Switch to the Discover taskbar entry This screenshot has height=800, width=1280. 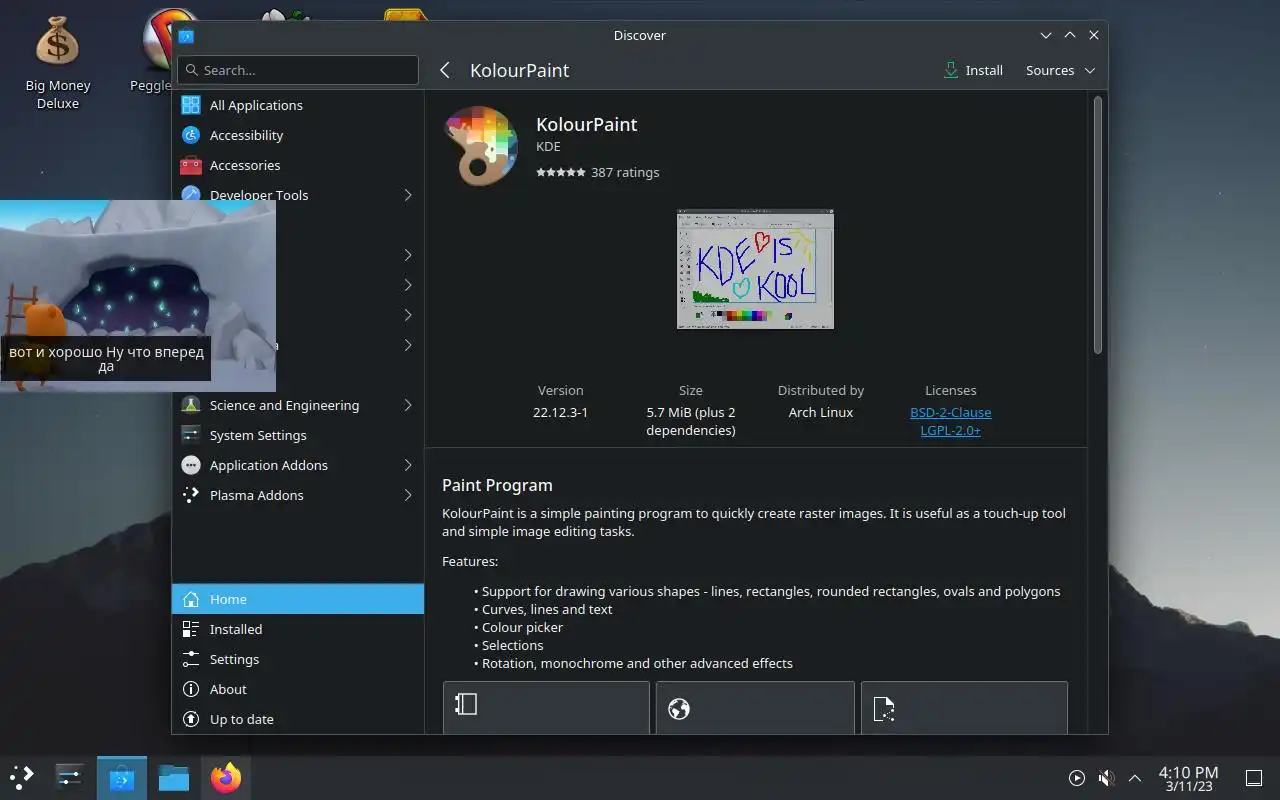(122, 777)
